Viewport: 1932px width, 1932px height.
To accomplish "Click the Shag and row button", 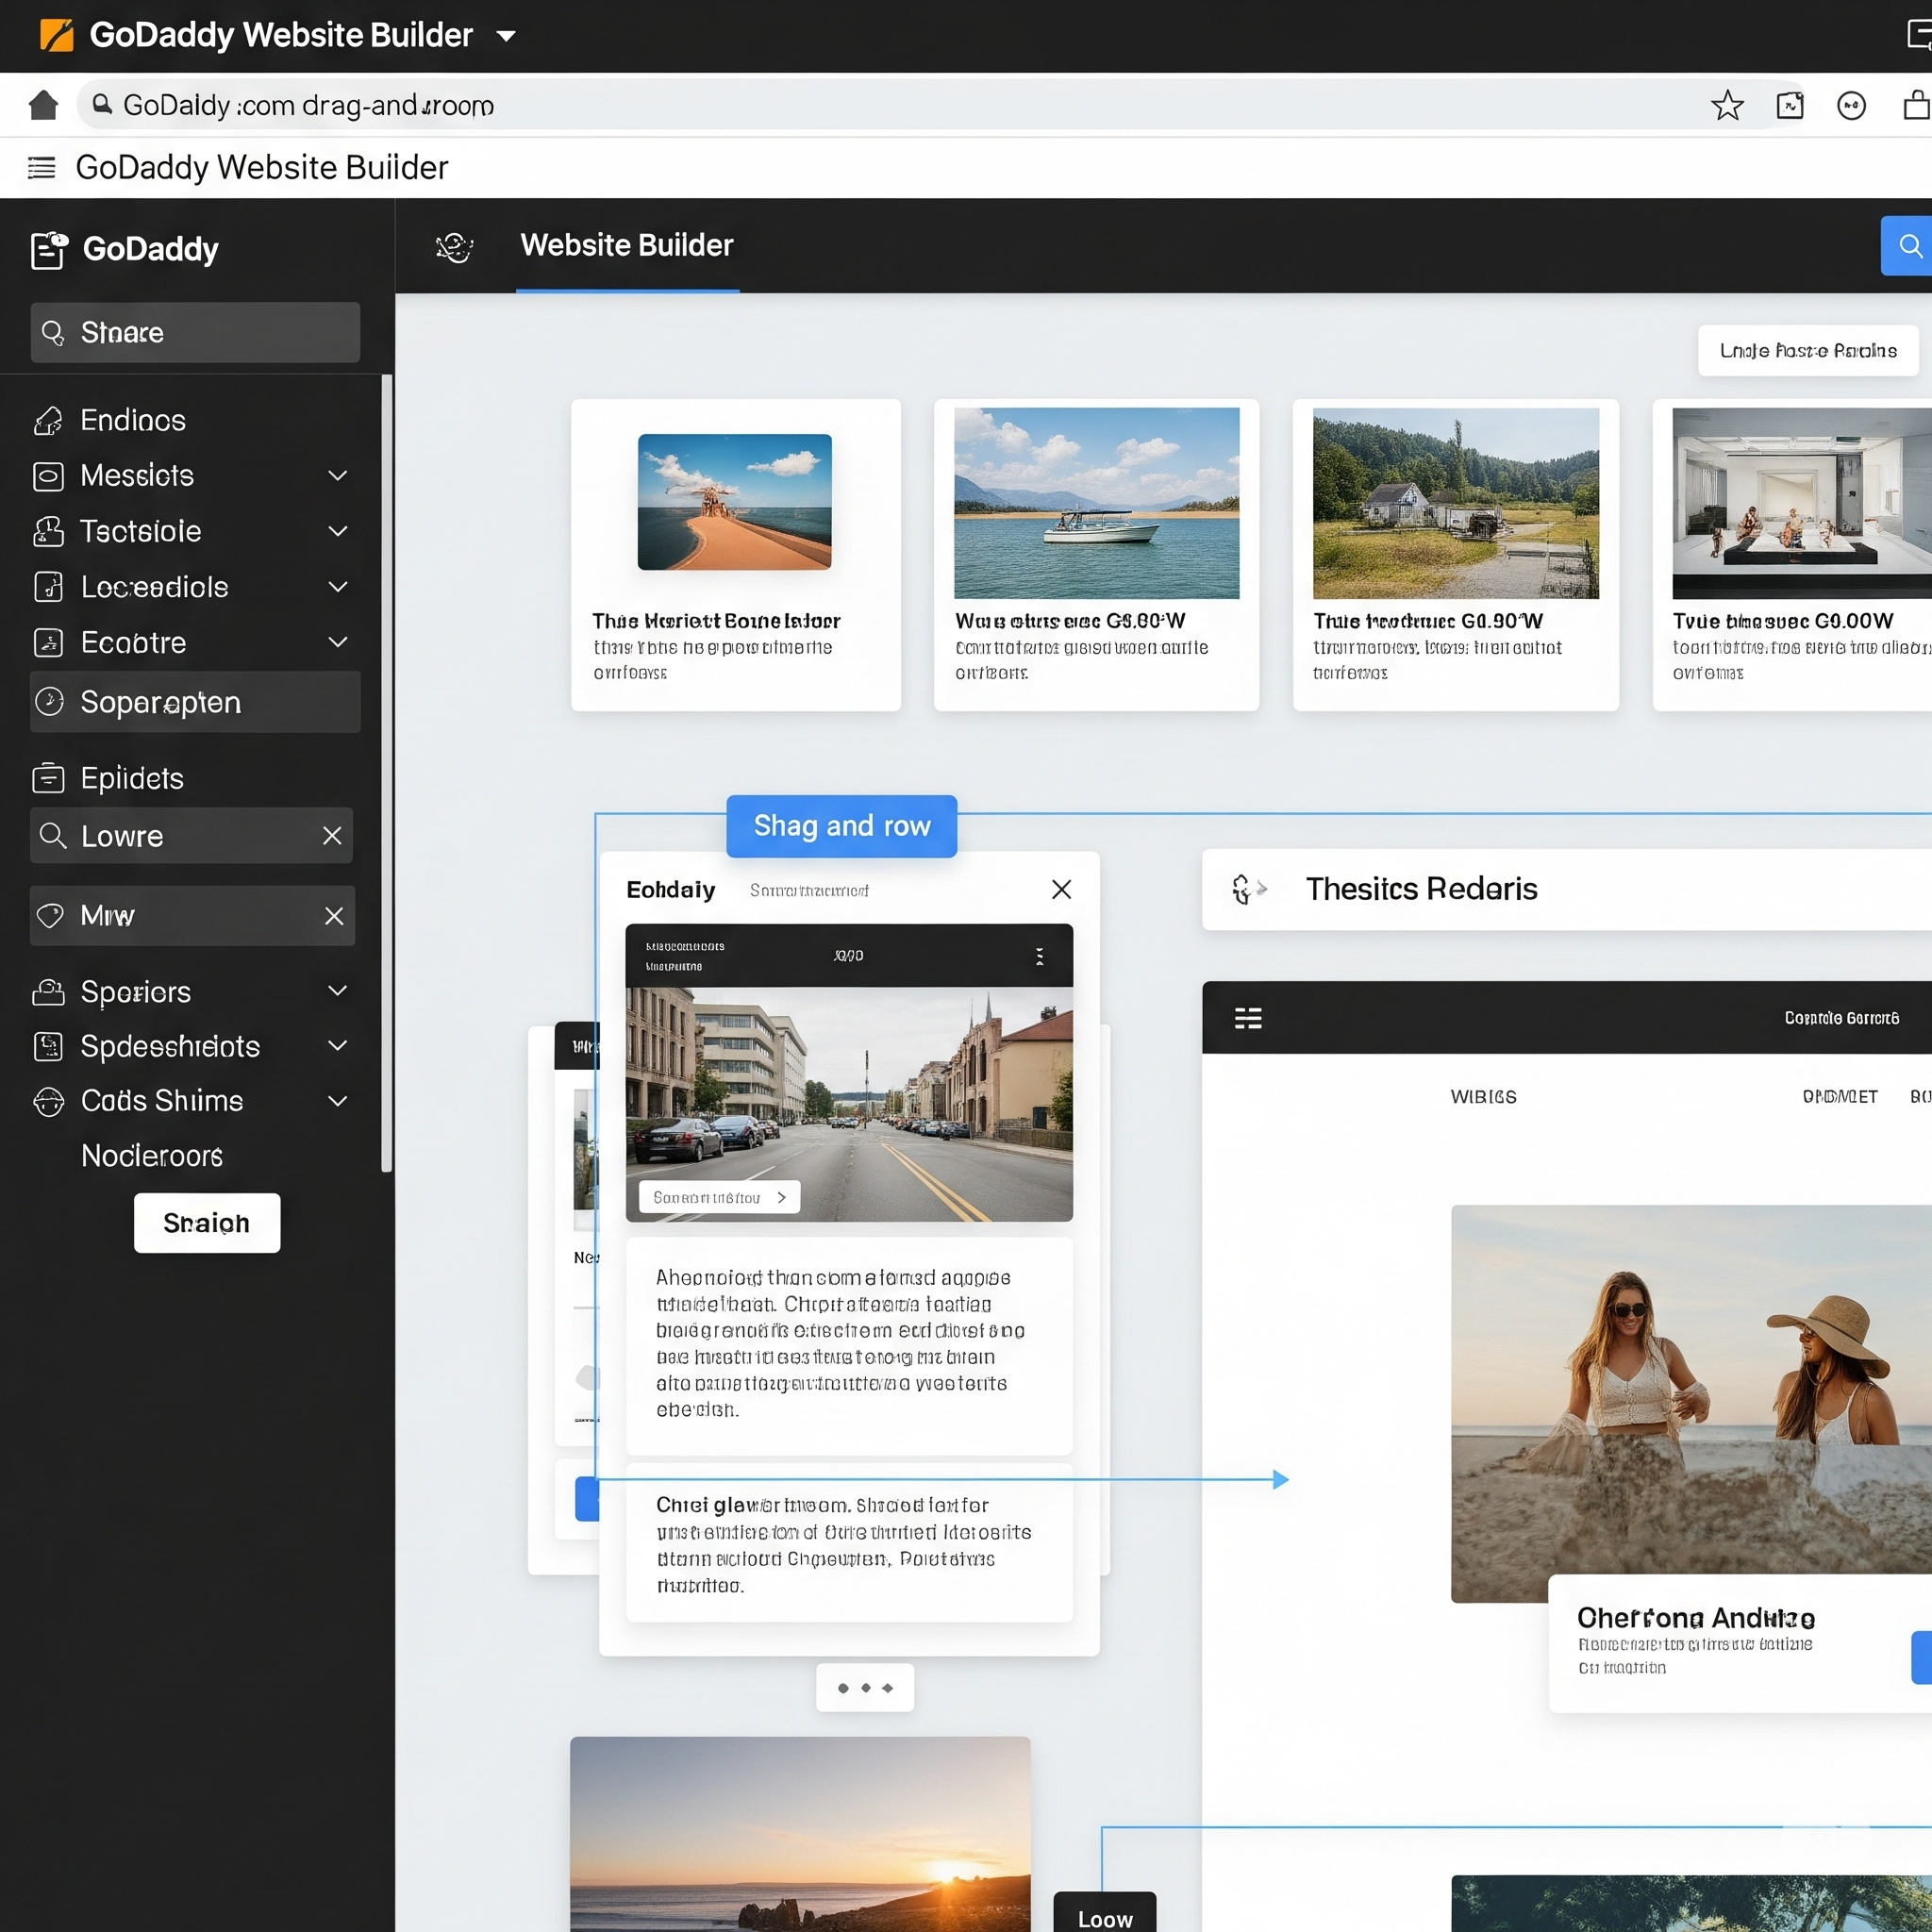I will [842, 826].
